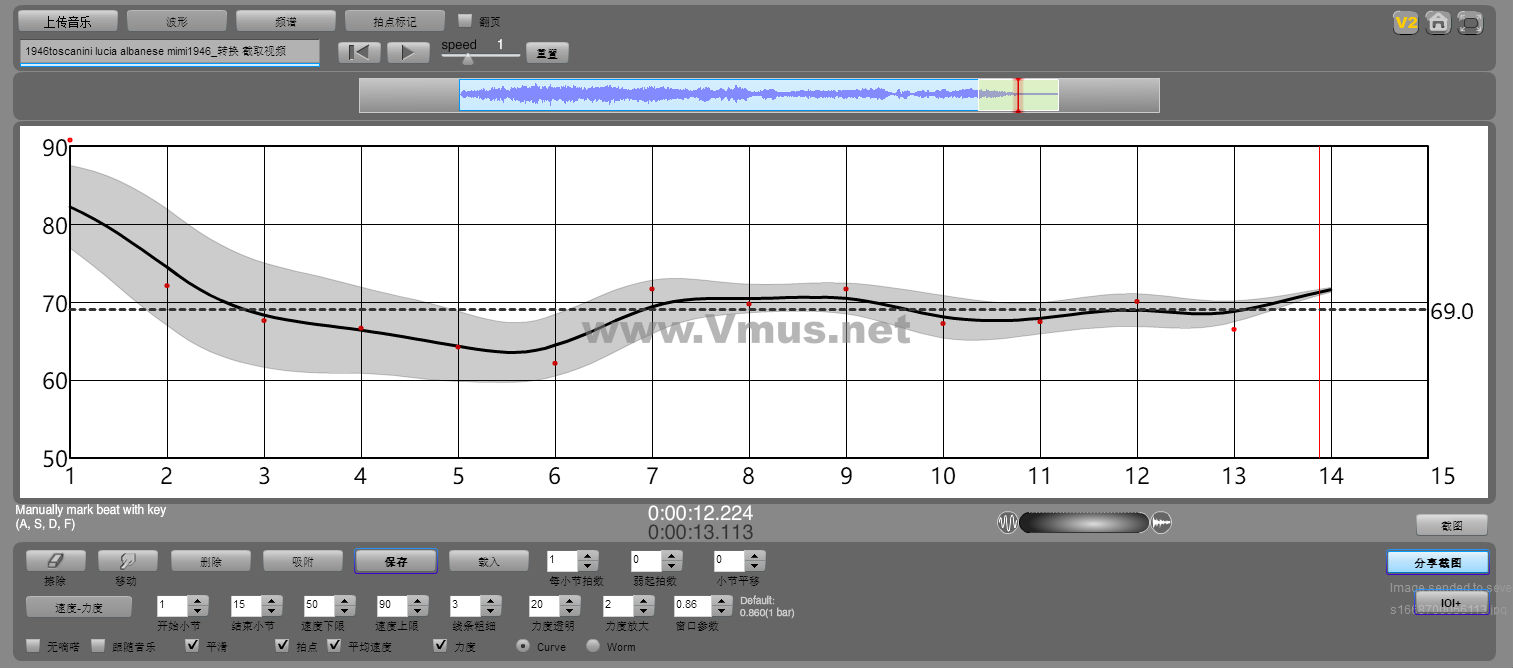Click the fullscreen monitor icon
Screen dimensions: 1513x668
click(x=1470, y=23)
